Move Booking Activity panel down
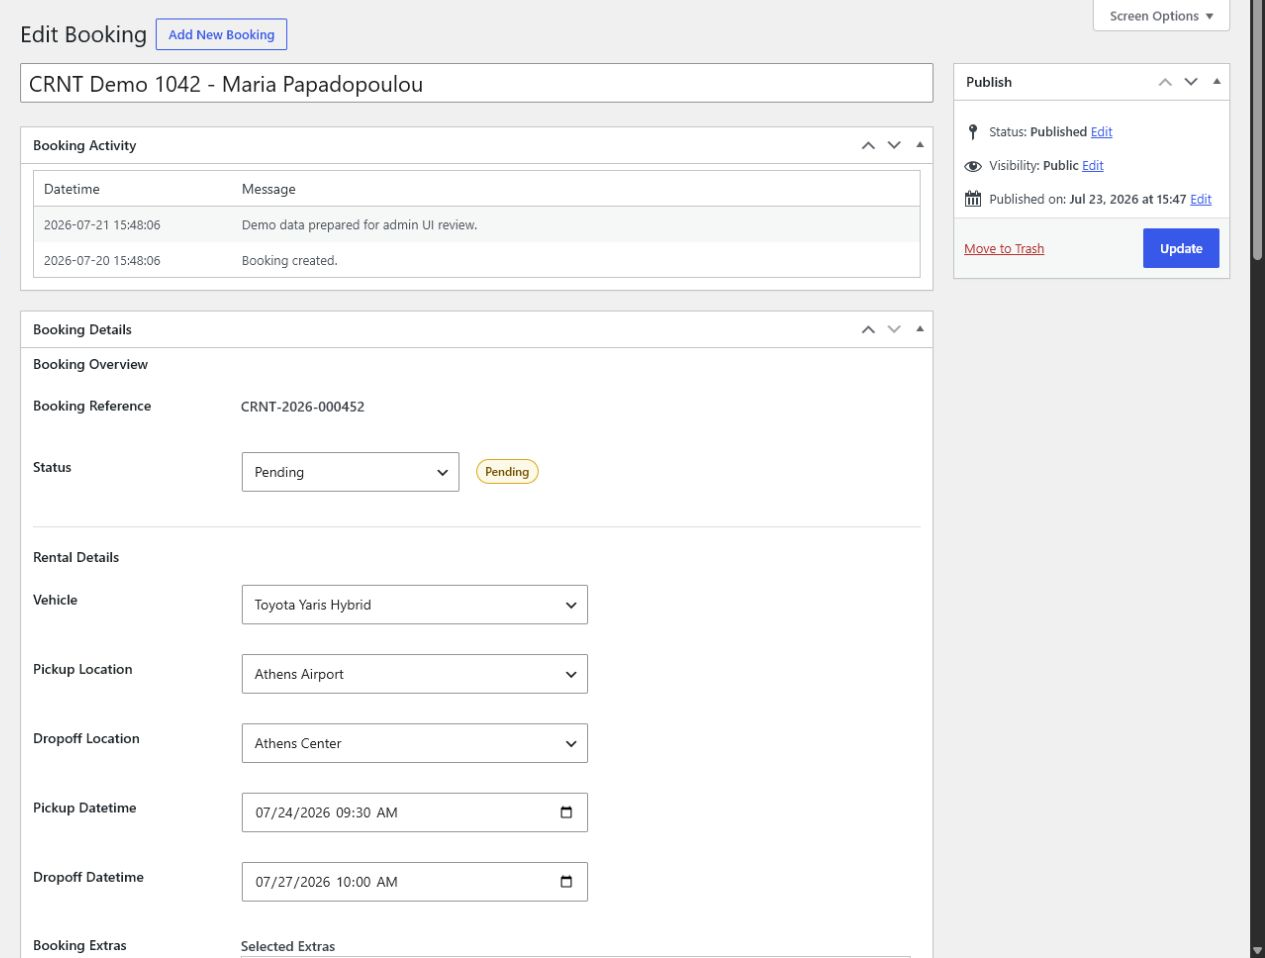 click(894, 145)
